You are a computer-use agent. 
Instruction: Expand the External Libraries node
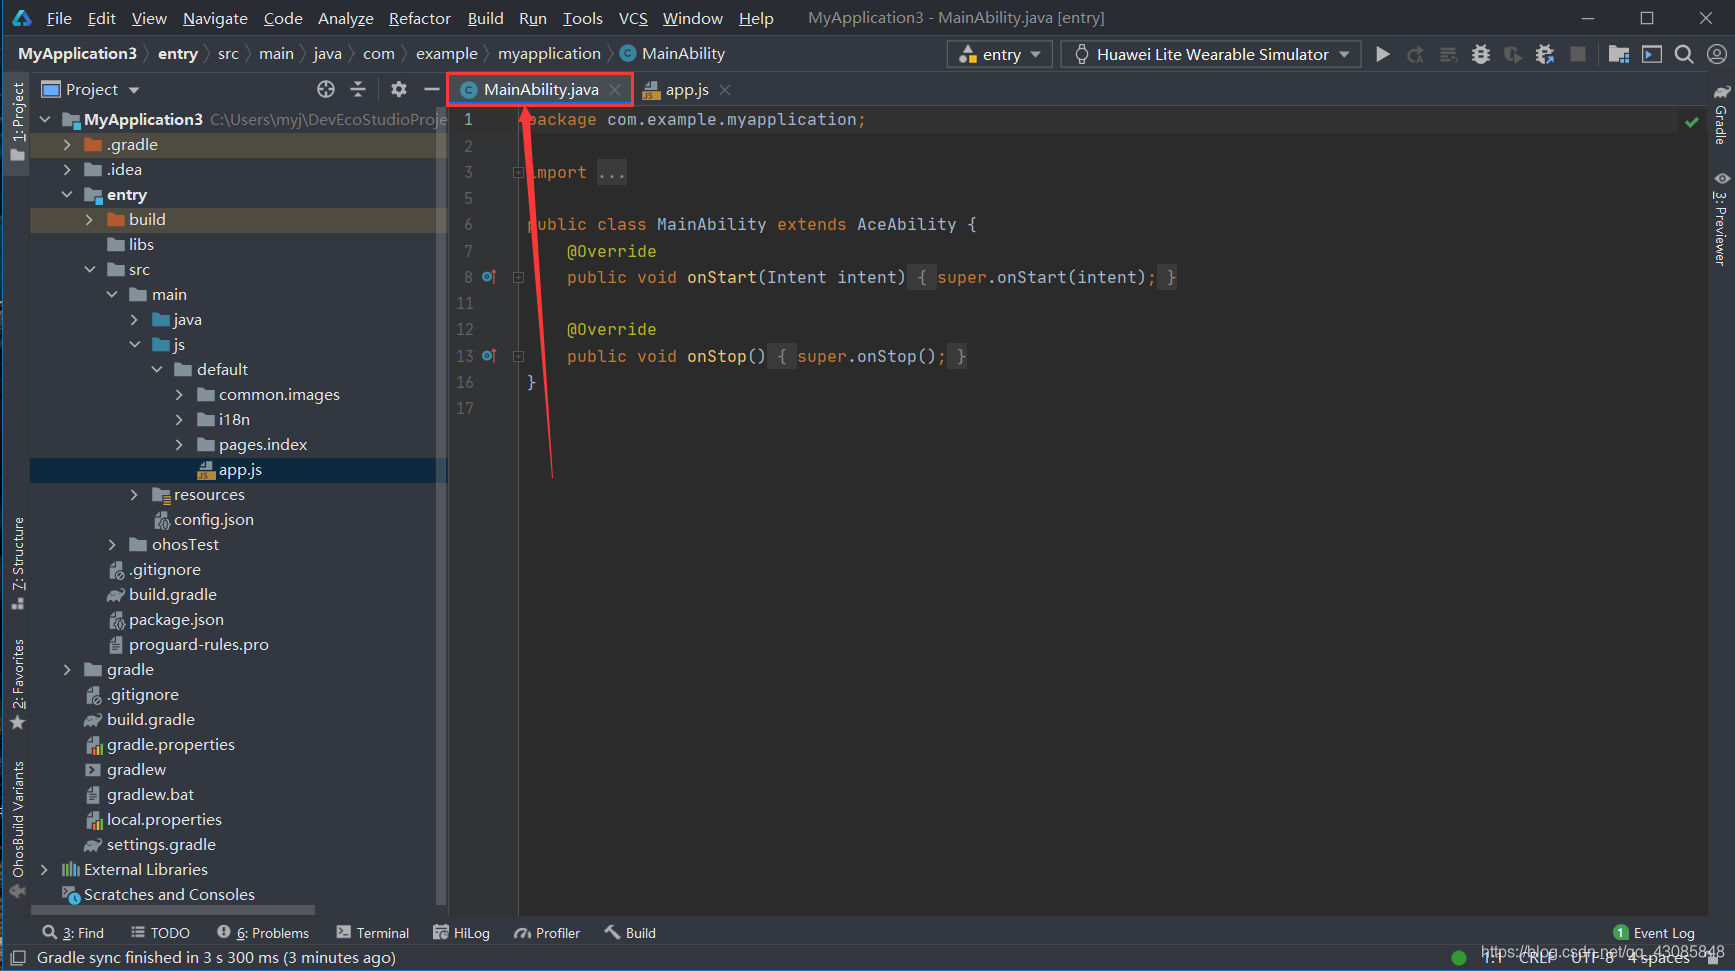pyautogui.click(x=44, y=870)
